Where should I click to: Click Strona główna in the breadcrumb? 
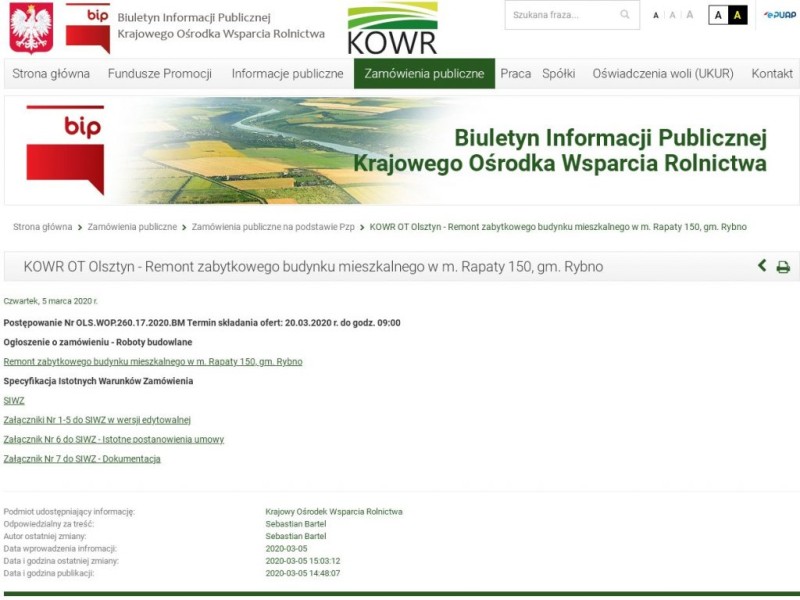pos(42,227)
